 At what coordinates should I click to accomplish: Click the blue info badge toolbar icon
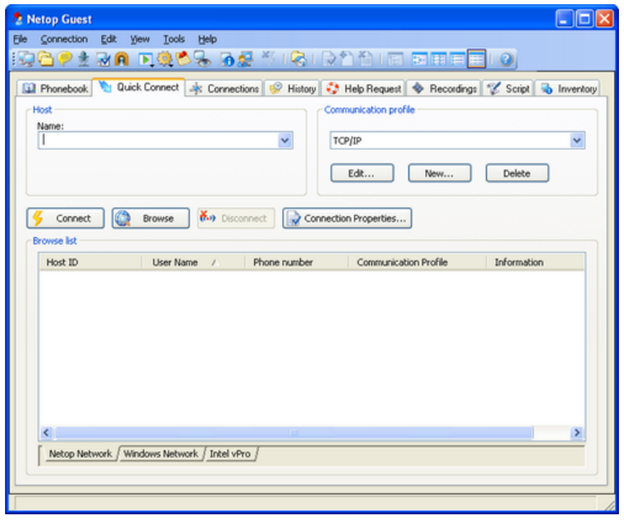tap(228, 59)
